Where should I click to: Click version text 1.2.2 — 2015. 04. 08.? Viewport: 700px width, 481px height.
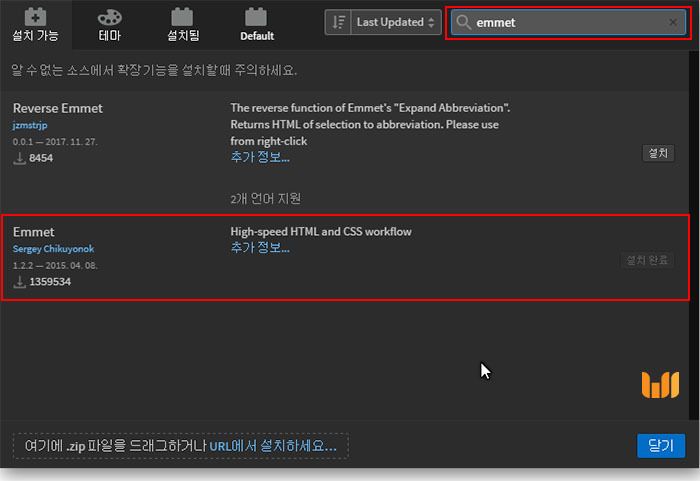pyautogui.click(x=55, y=265)
